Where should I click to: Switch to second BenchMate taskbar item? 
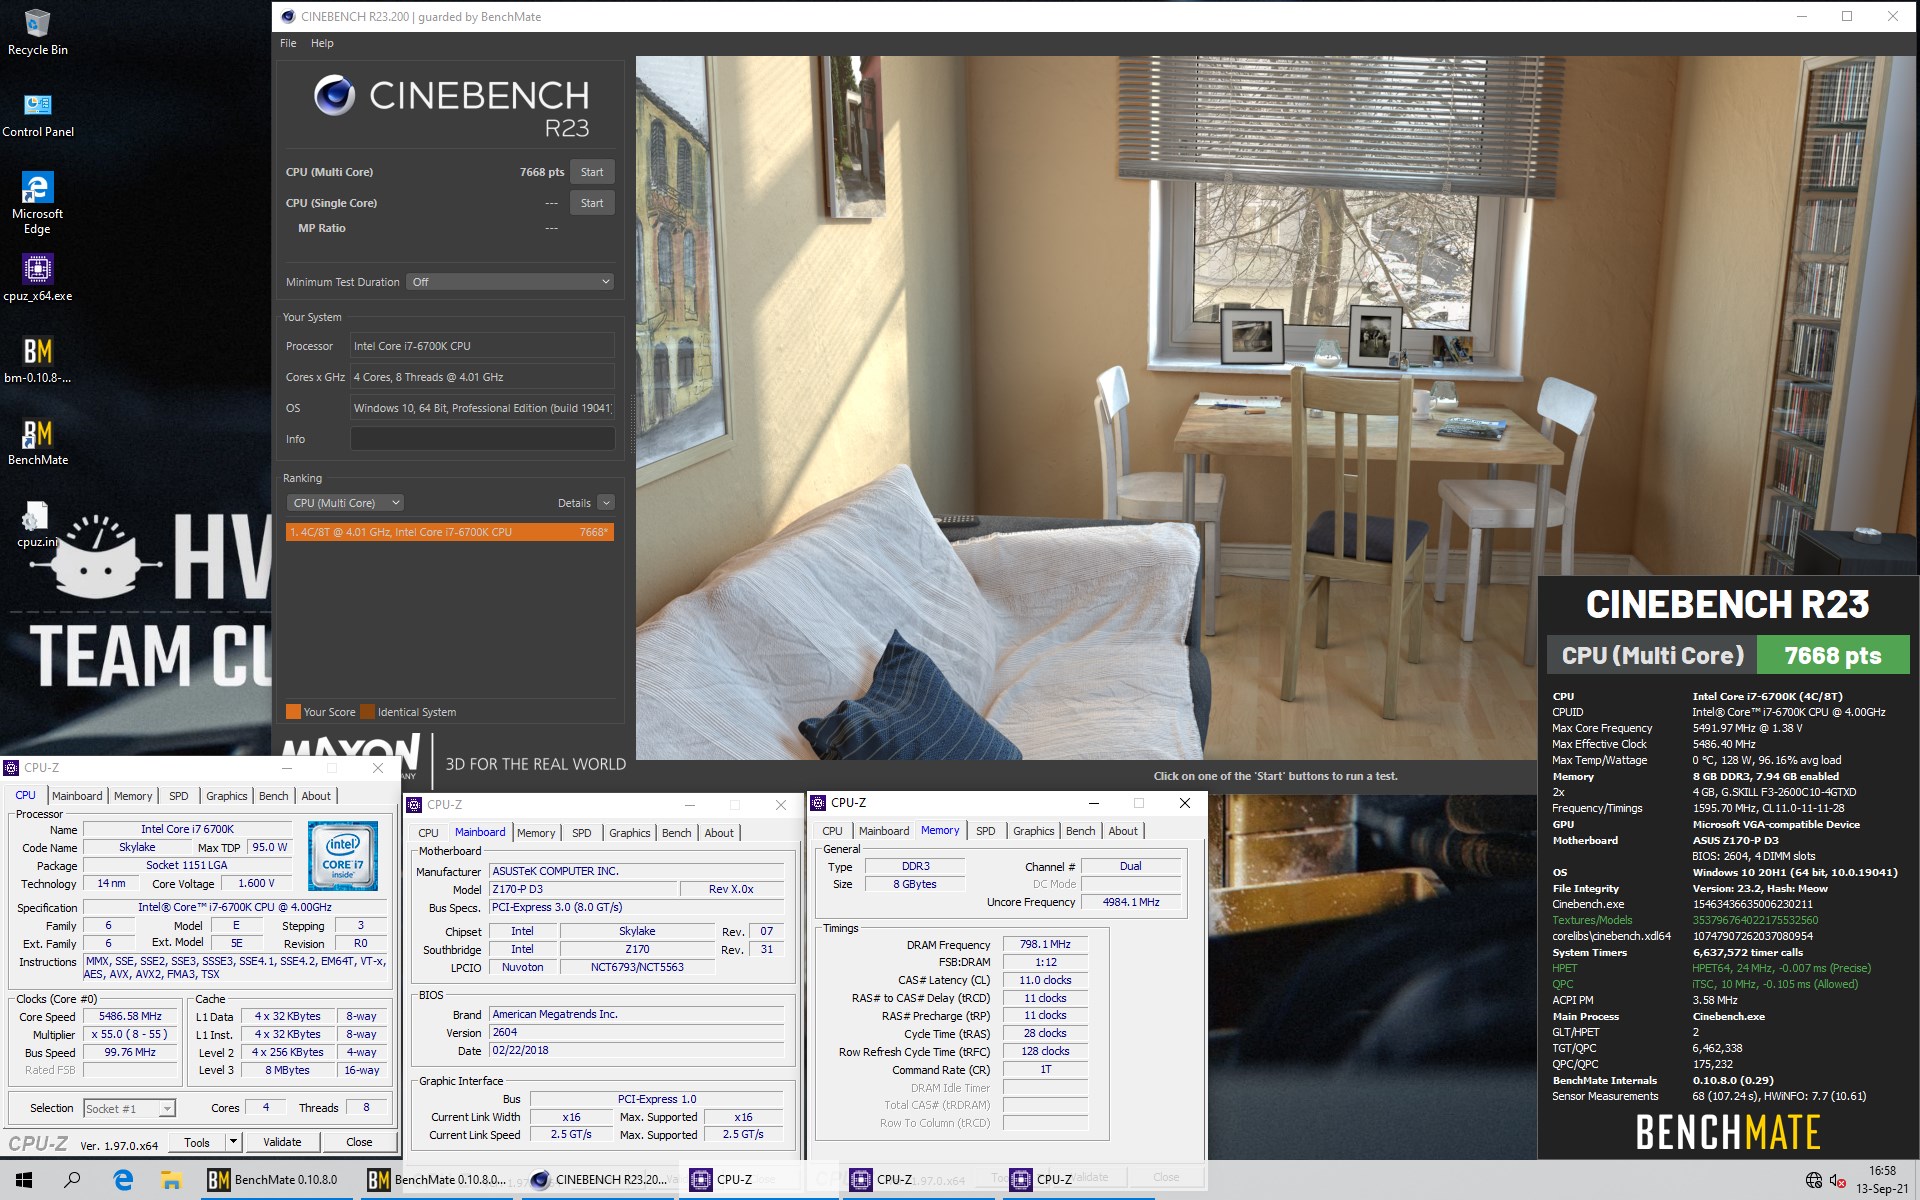tap(437, 1180)
